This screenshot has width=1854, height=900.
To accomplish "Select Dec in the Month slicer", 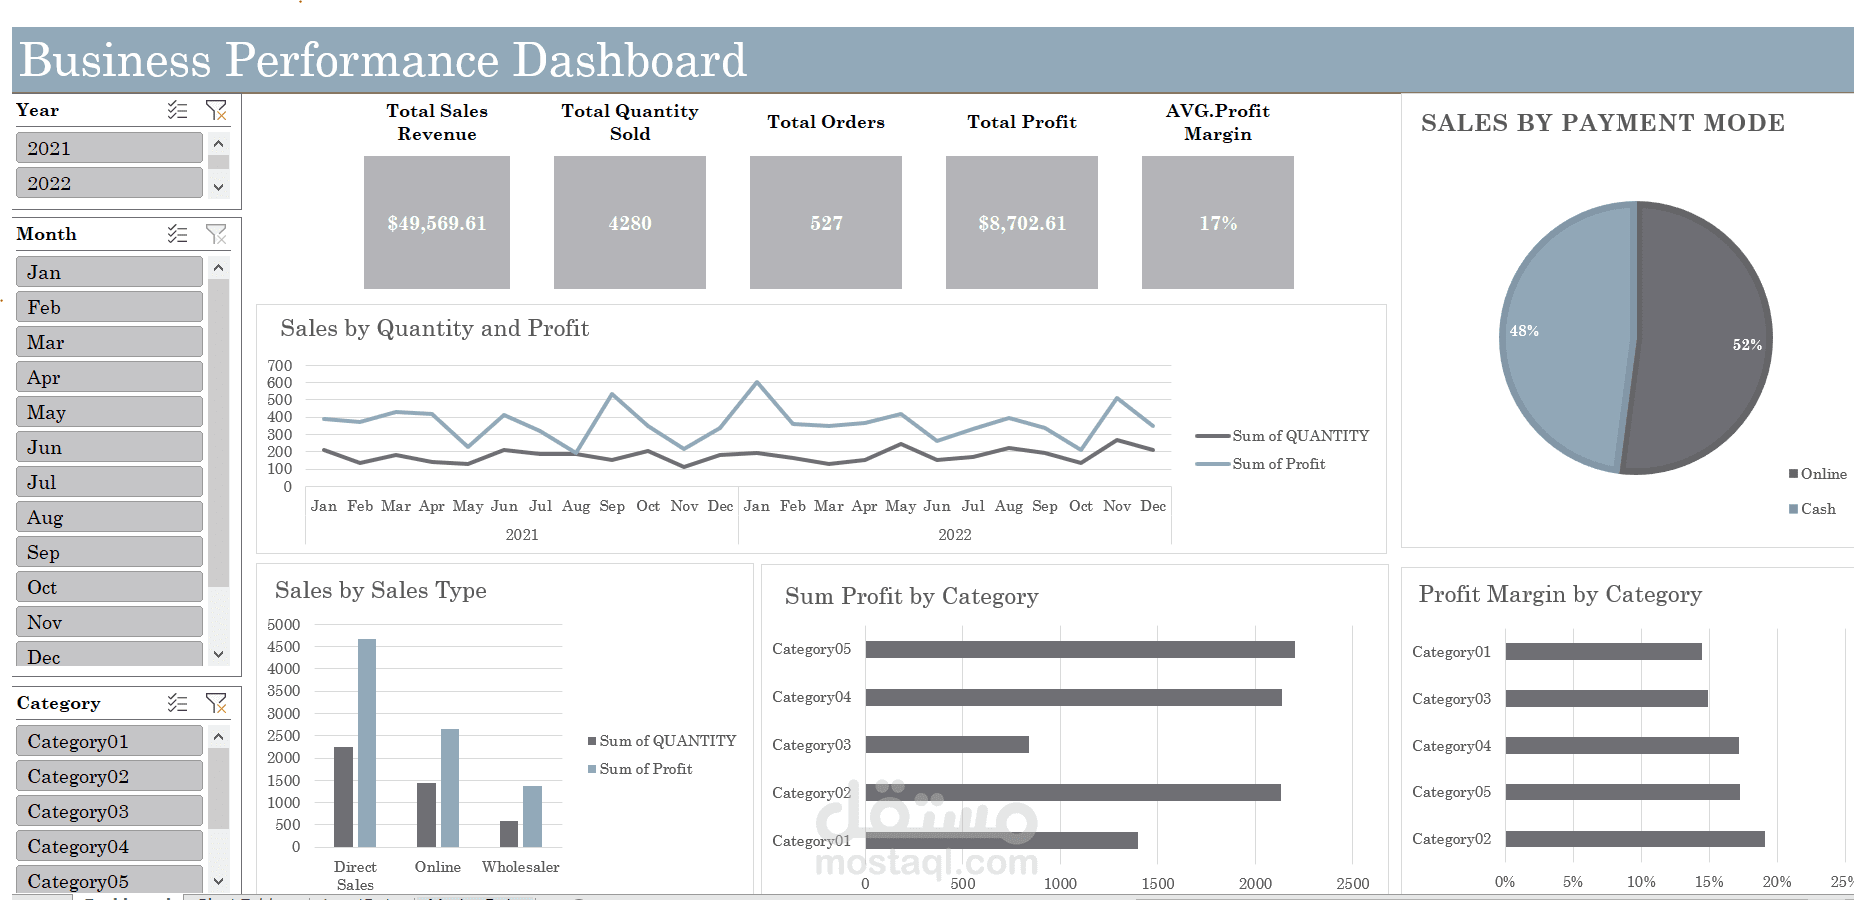I will click(x=108, y=656).
